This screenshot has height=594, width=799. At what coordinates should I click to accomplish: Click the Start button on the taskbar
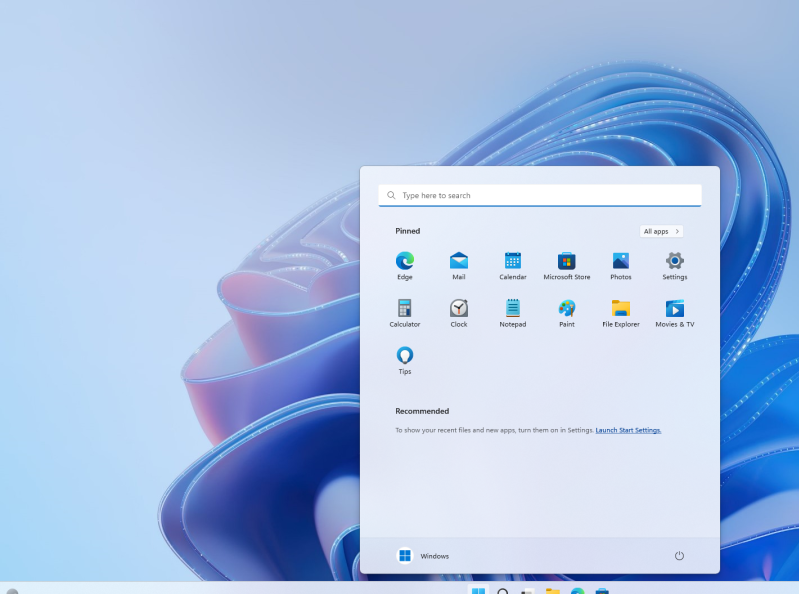478,590
